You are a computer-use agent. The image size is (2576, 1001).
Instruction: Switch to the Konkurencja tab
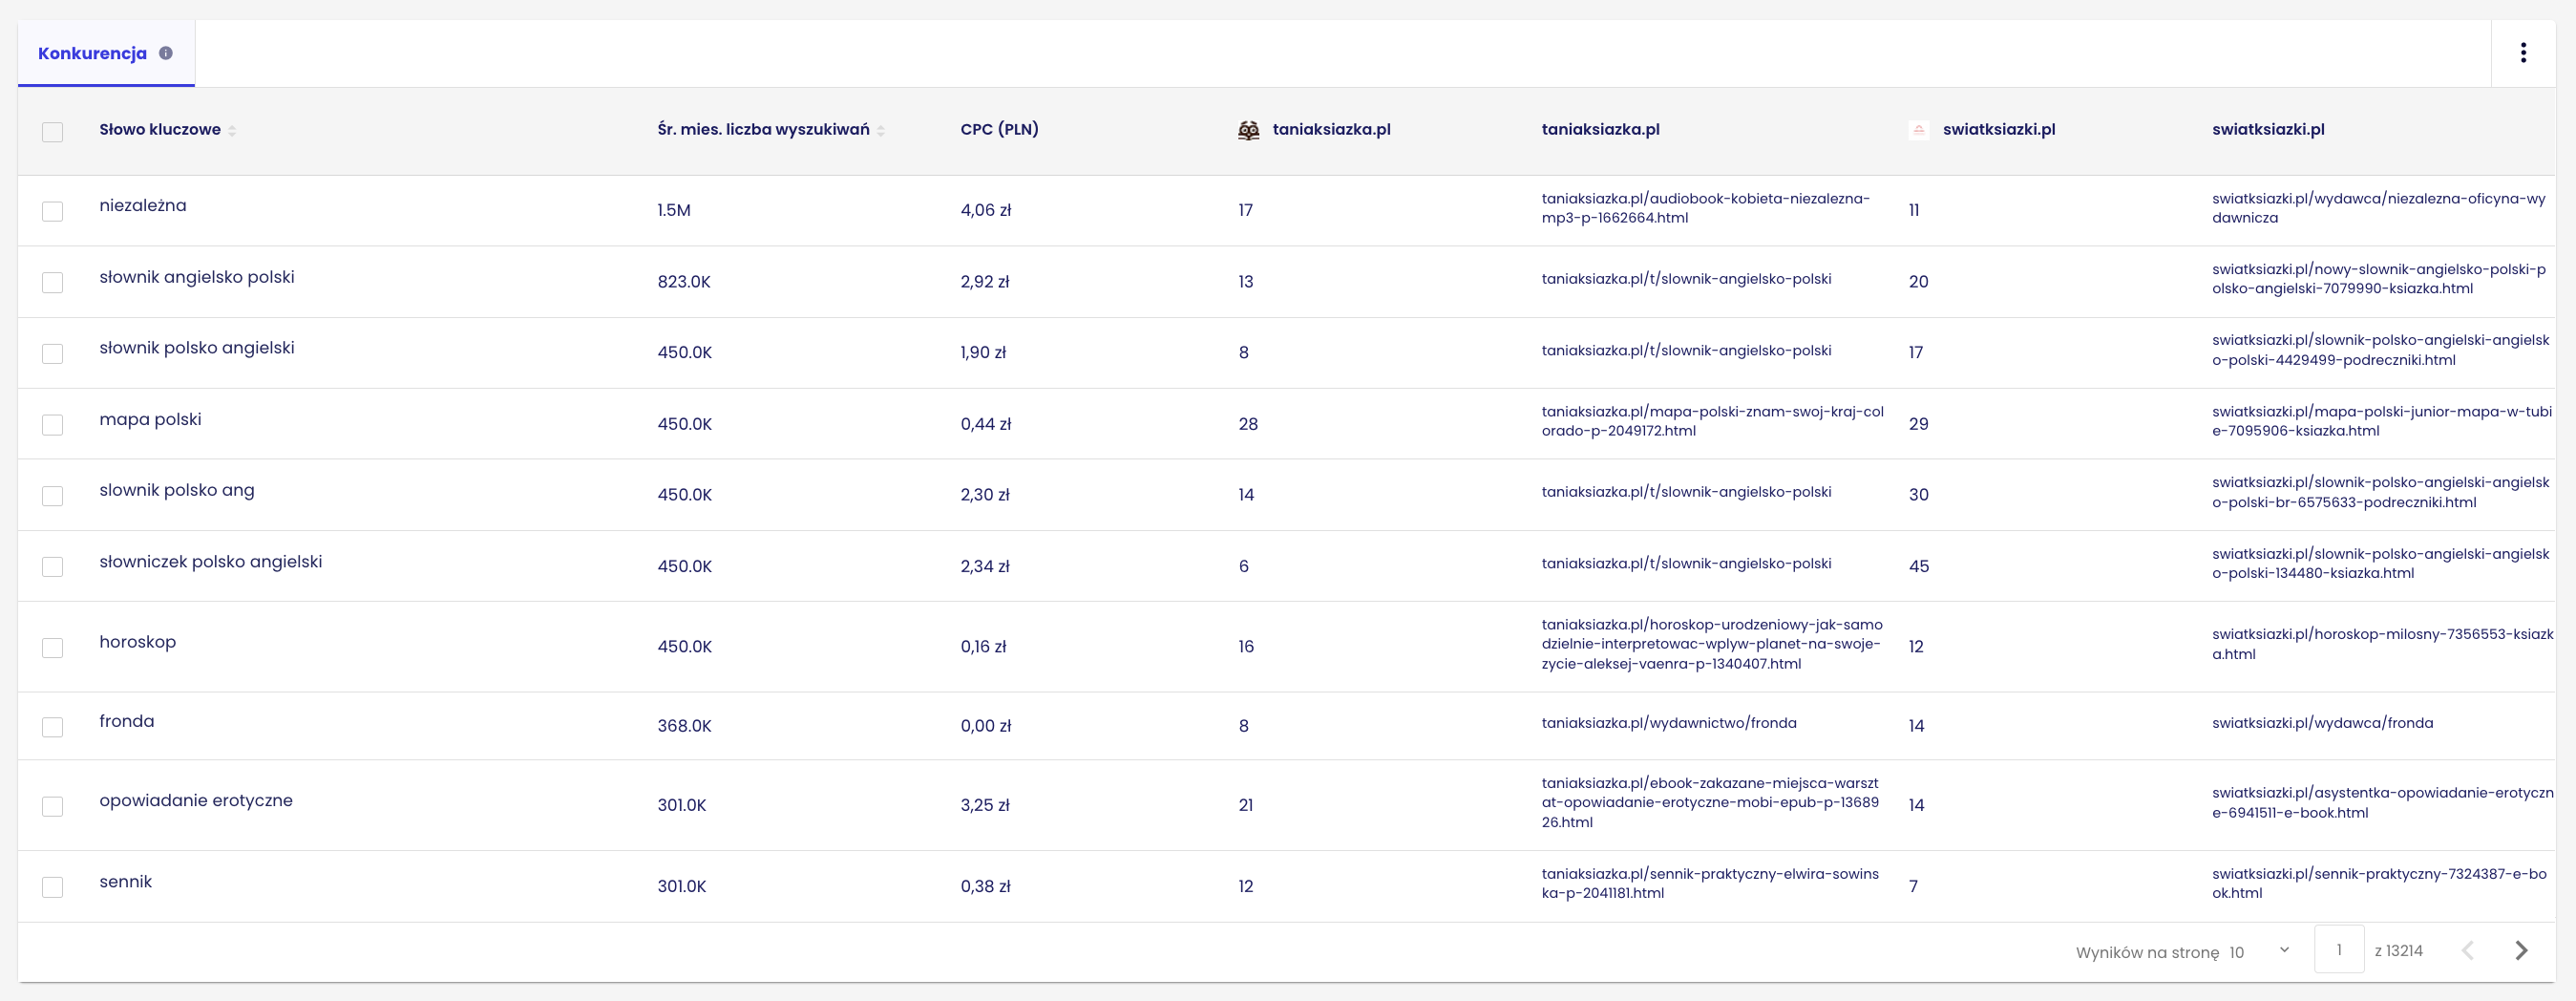click(106, 53)
